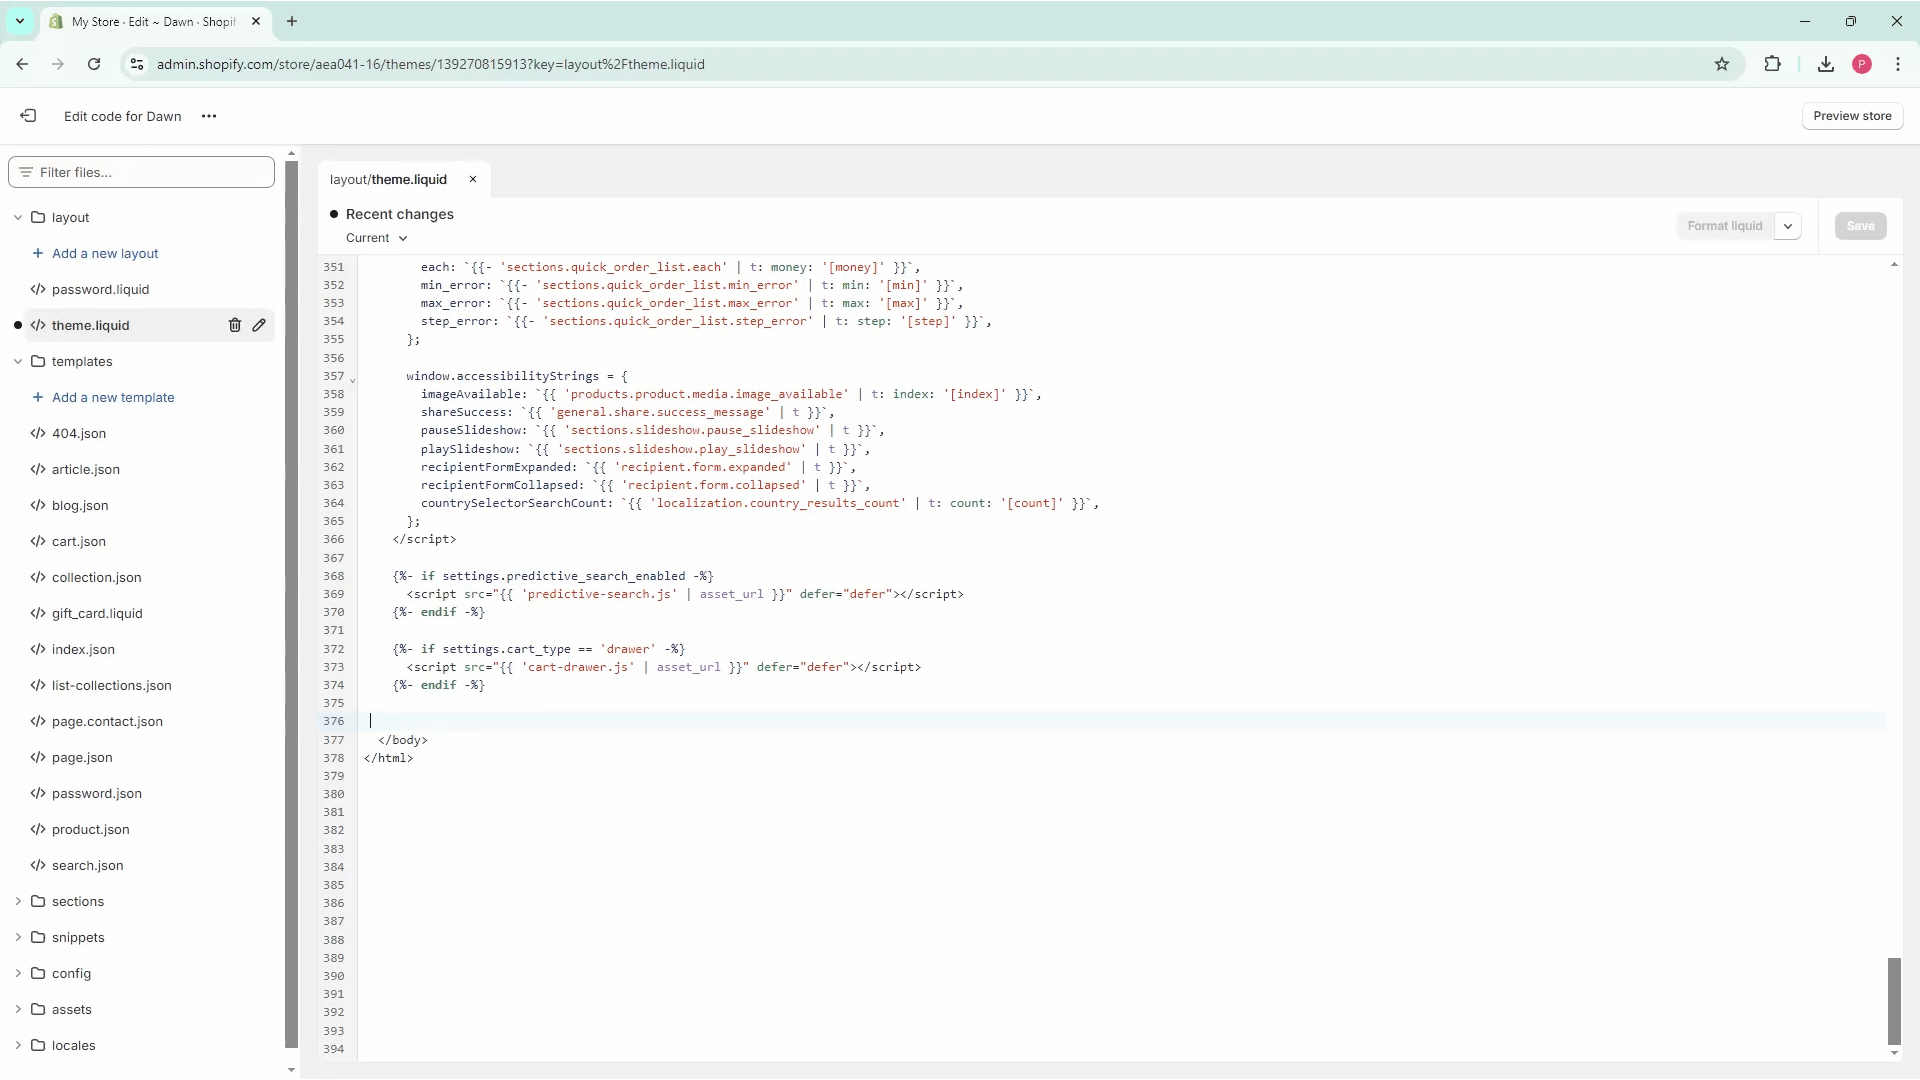This screenshot has height=1080, width=1920.
Task: Open the browser downloads panel
Action: click(x=1826, y=64)
